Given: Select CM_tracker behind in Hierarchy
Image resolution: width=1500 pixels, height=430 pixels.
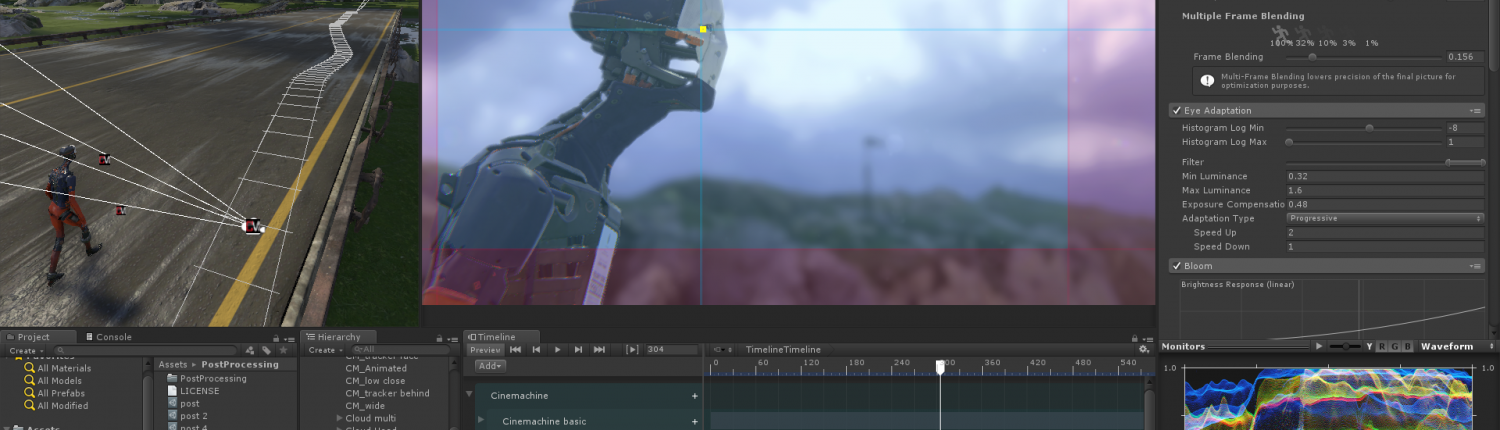Looking at the screenshot, I should coord(387,393).
